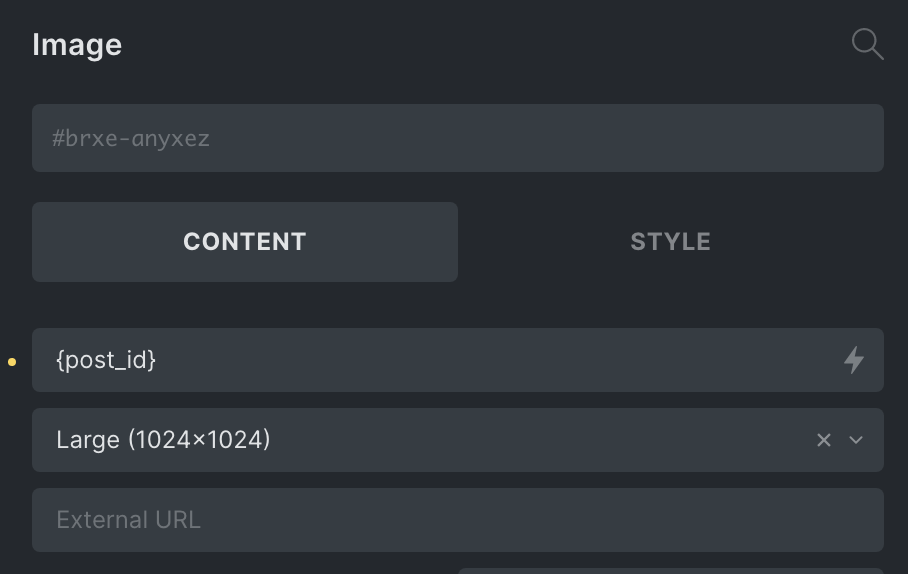Click the #brxe-anyxez placeholder text
908x574 pixels.
click(131, 138)
